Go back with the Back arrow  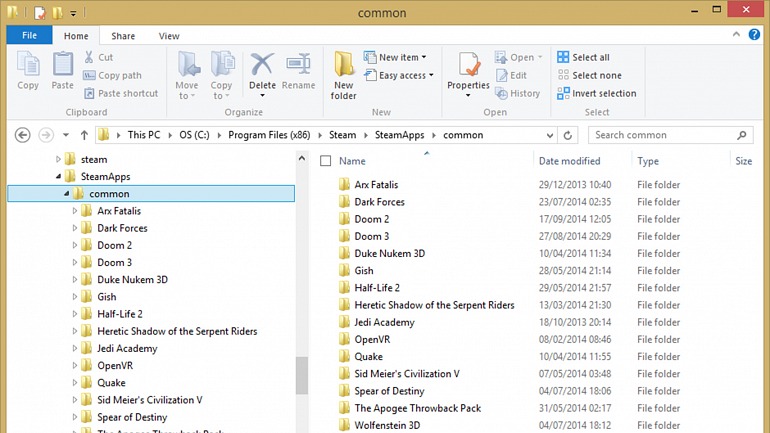click(23, 135)
